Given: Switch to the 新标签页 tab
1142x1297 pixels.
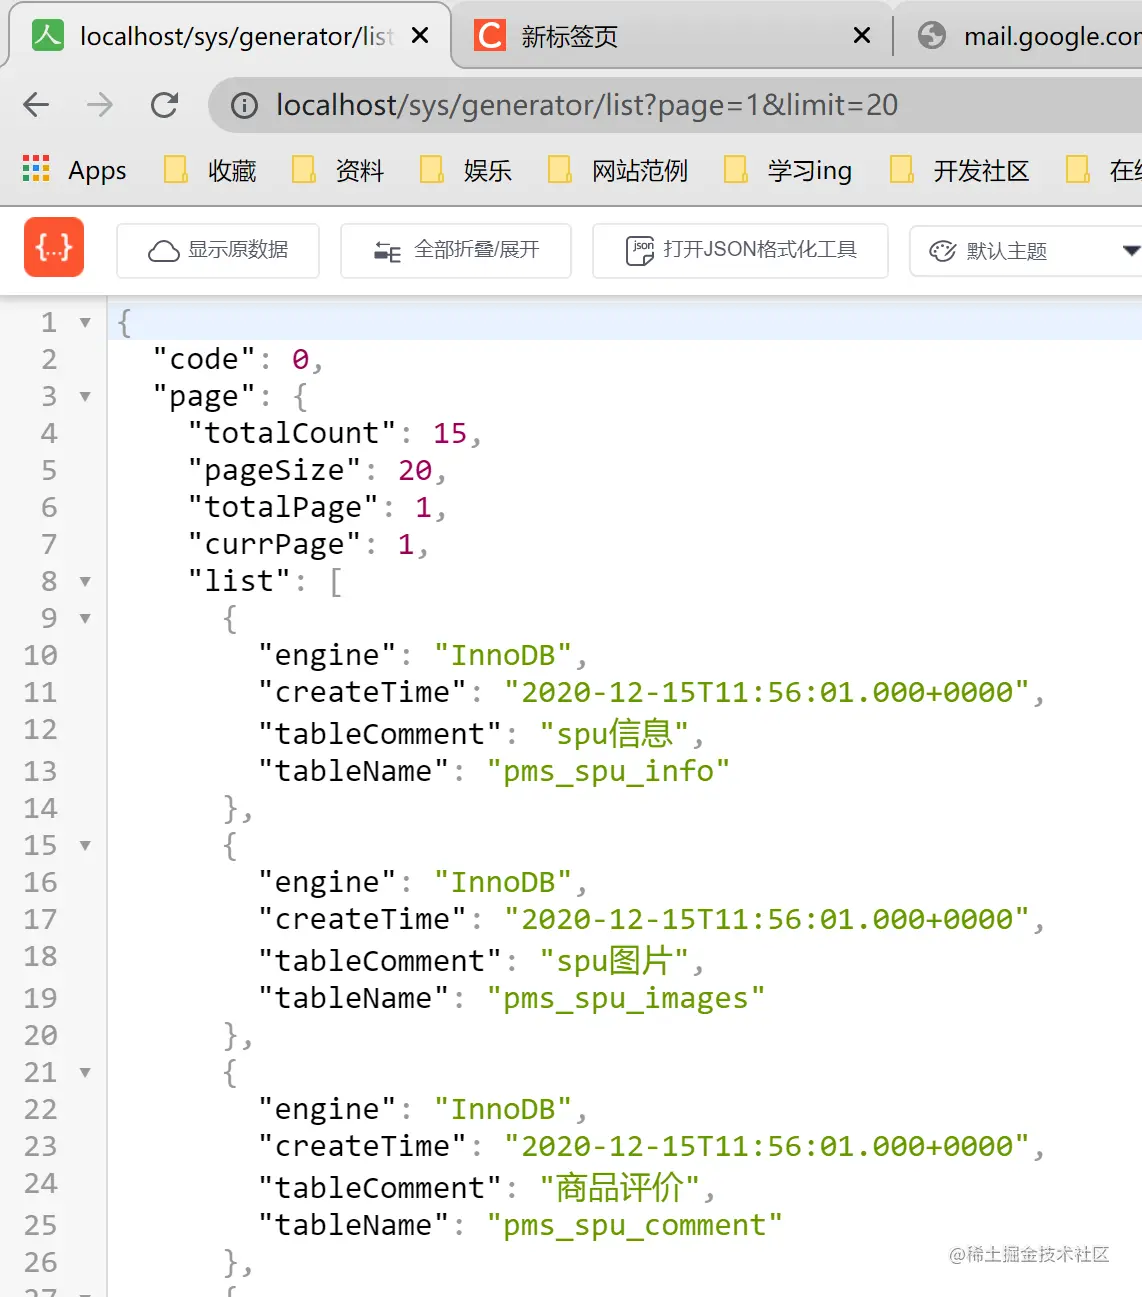Looking at the screenshot, I should pyautogui.click(x=670, y=36).
